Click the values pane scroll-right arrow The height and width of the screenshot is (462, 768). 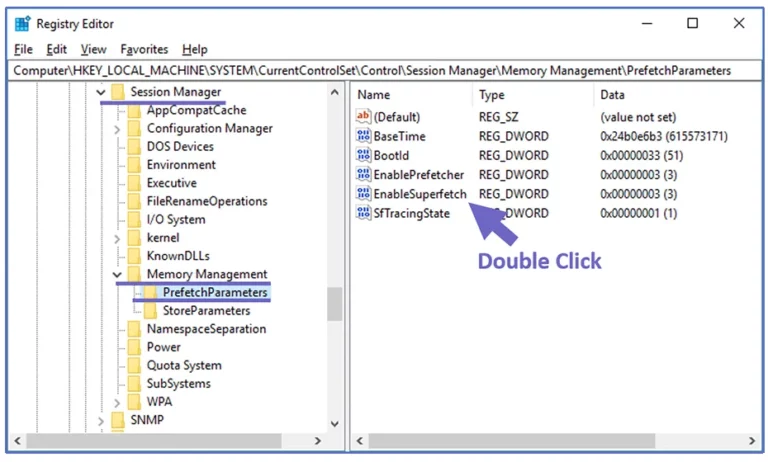[752, 440]
